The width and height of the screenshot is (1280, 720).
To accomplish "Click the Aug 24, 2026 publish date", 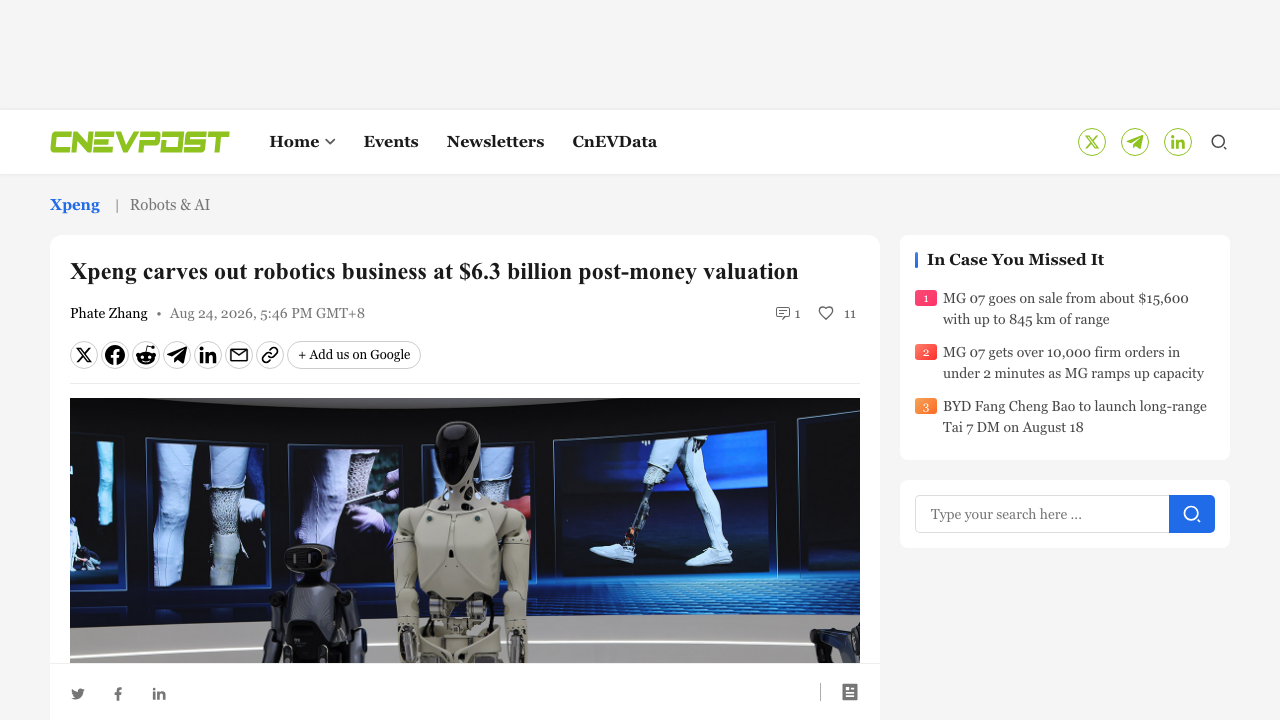I will [267, 313].
